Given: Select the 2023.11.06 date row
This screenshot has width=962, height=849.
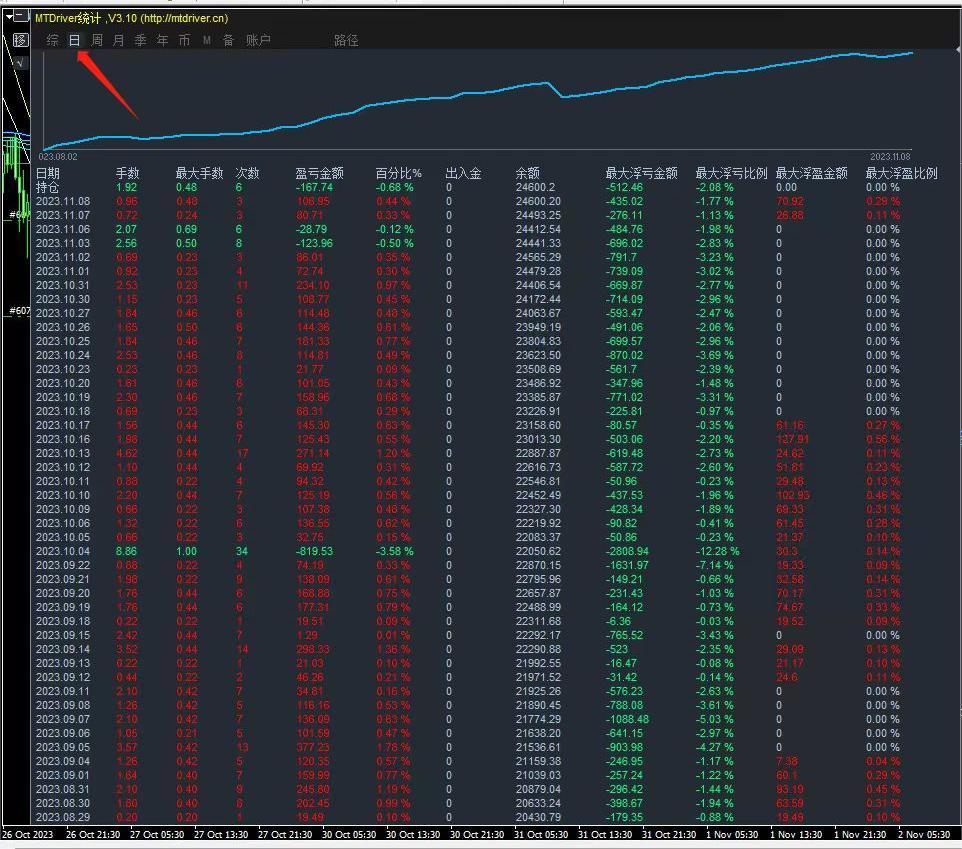Looking at the screenshot, I should [63, 229].
